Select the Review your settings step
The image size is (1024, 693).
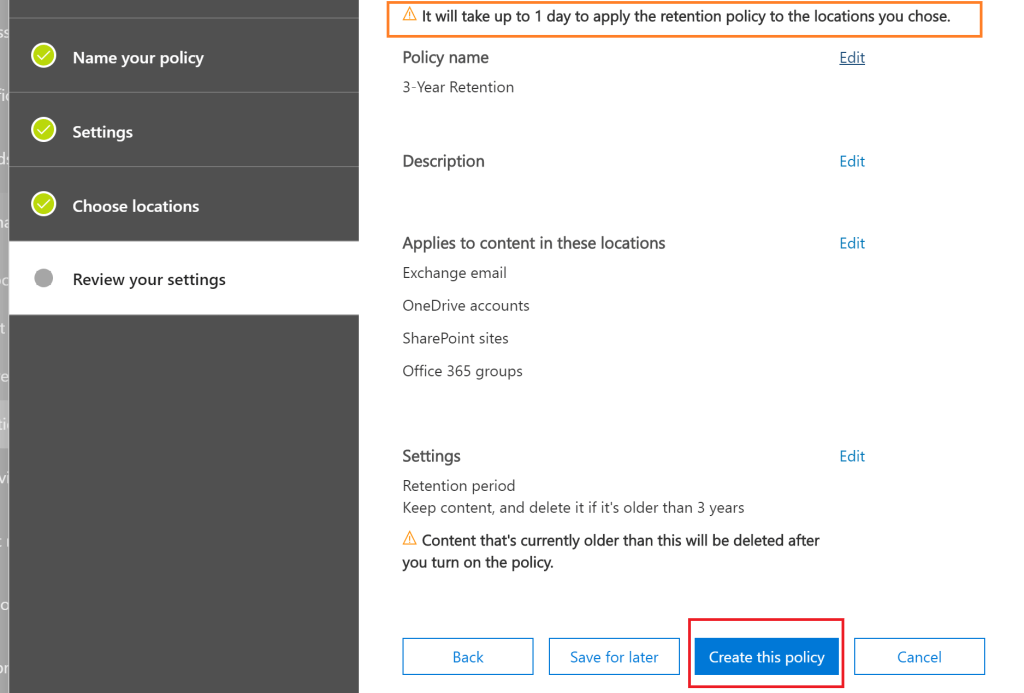click(149, 280)
